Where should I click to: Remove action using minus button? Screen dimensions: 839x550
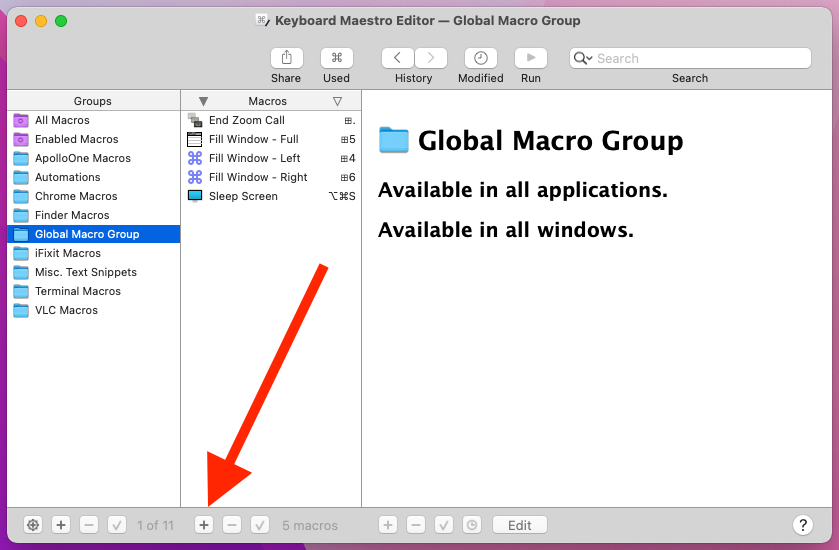click(416, 525)
